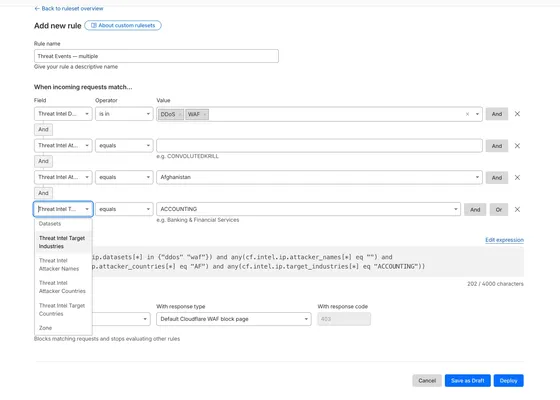Click the Or button on last row

click(x=499, y=210)
